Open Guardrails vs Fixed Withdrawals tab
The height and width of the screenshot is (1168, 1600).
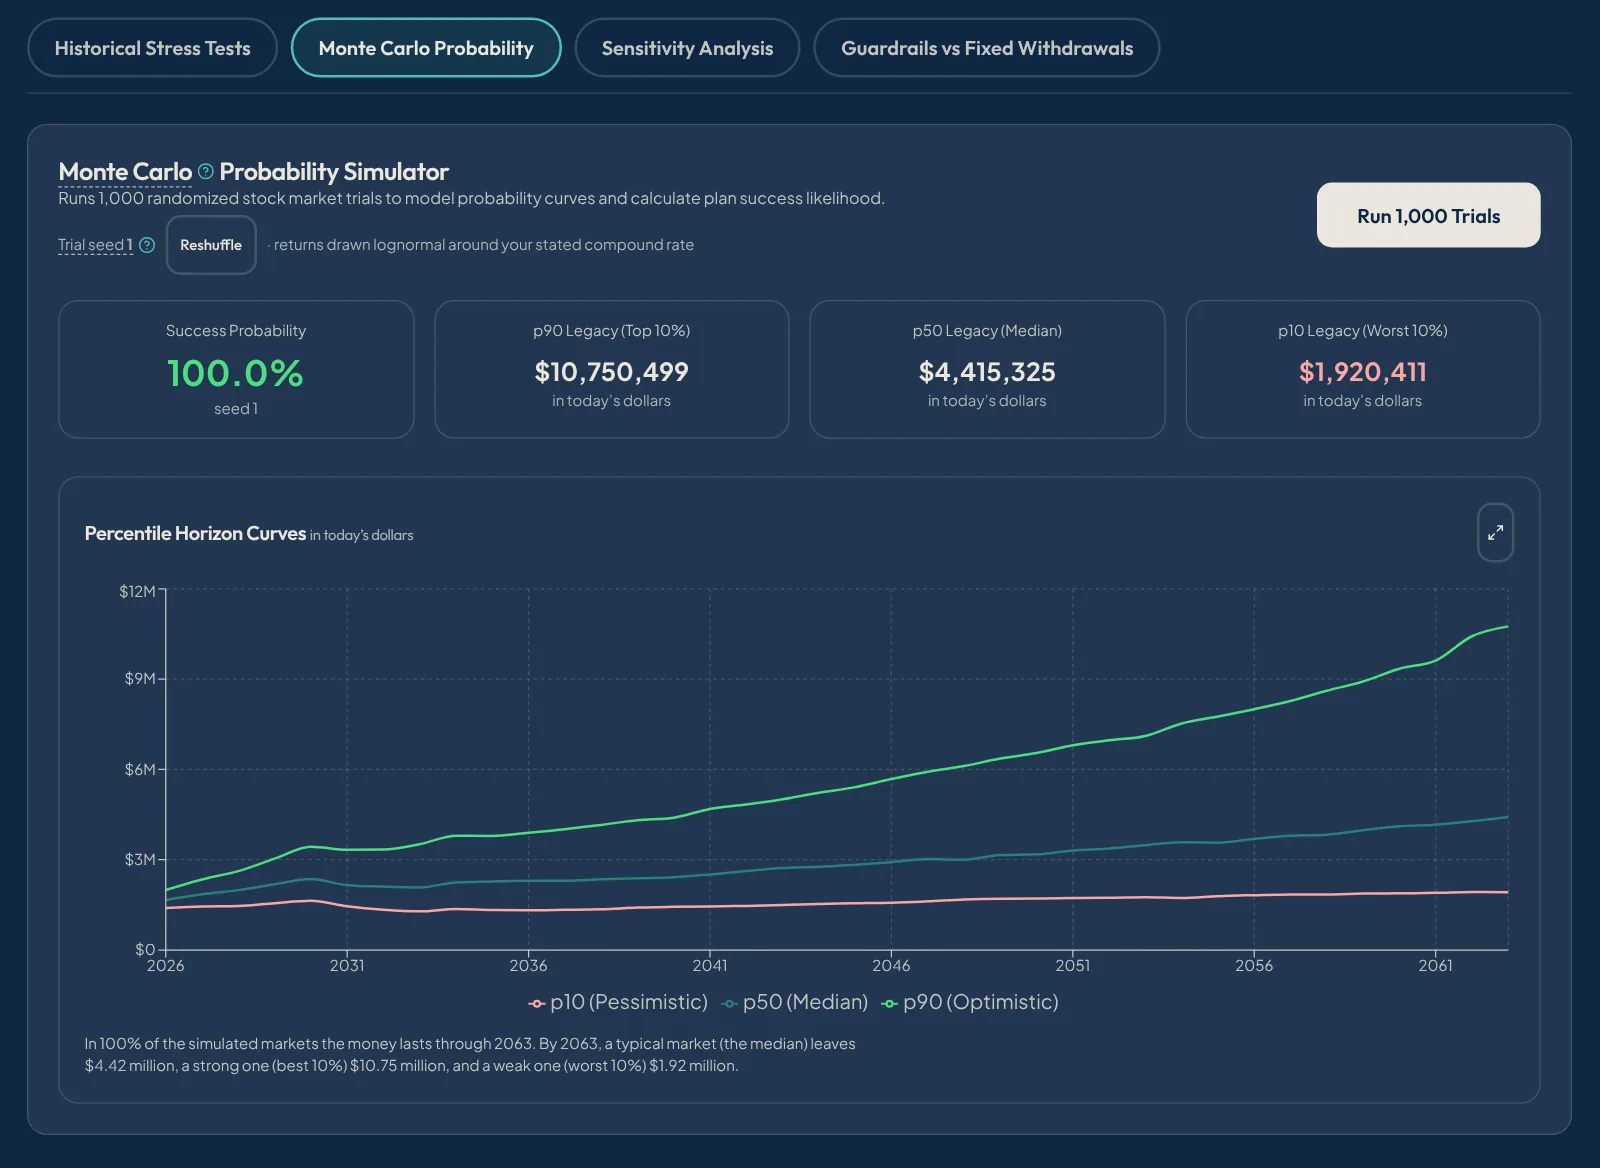coord(987,48)
